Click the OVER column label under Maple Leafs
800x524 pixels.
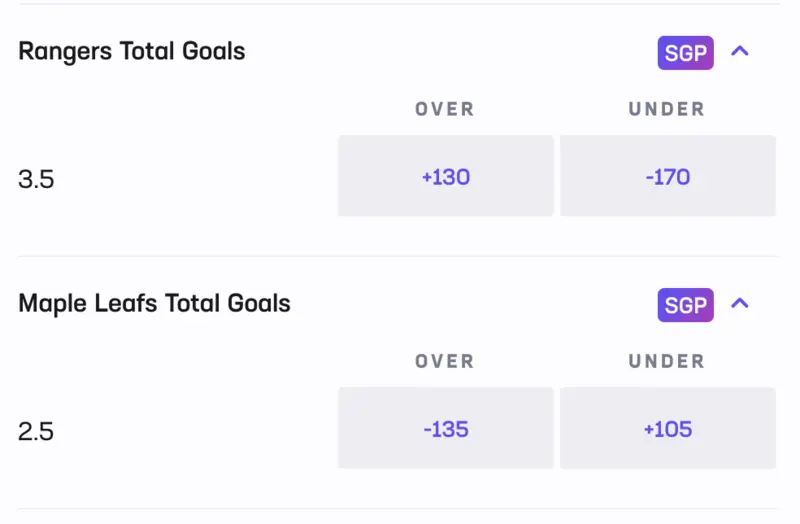[445, 361]
